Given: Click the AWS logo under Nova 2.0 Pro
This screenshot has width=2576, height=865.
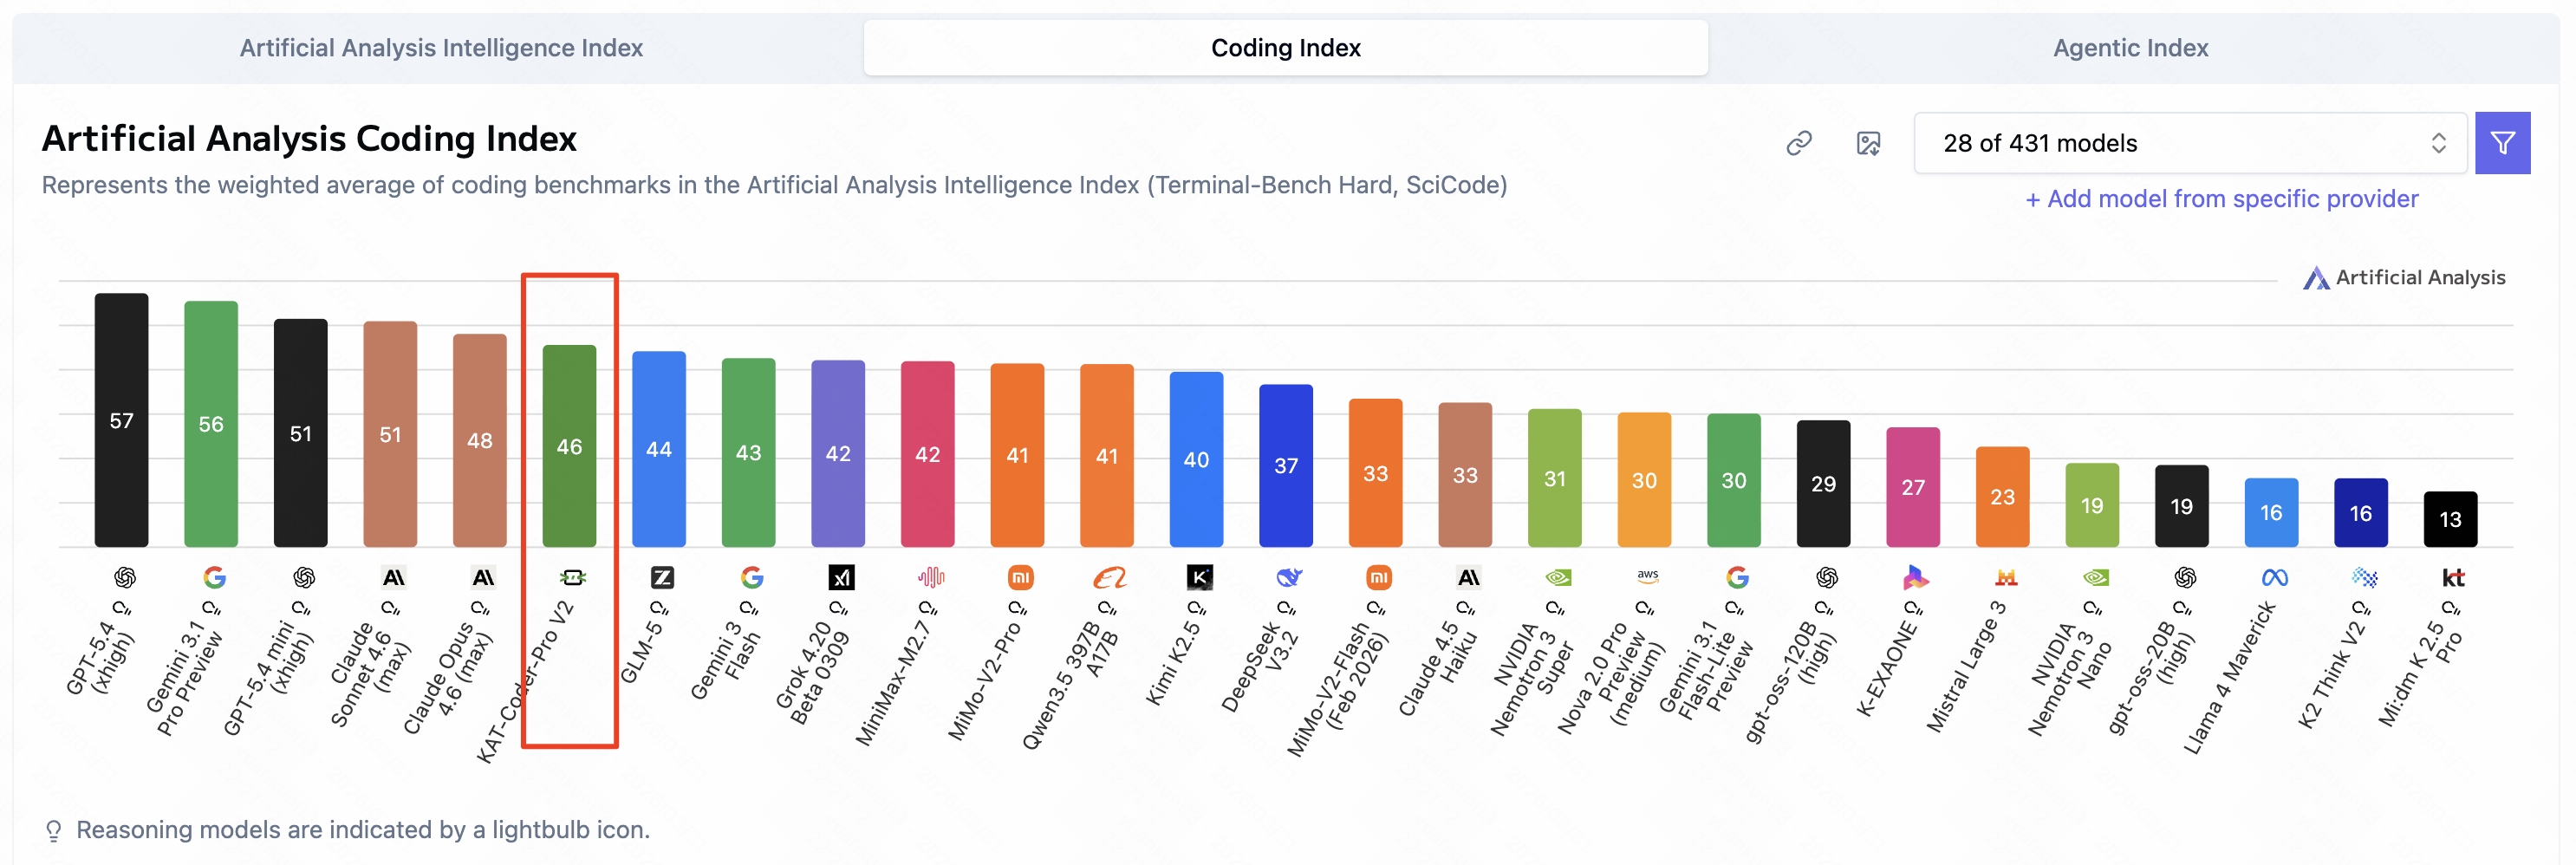Looking at the screenshot, I should click(1647, 576).
